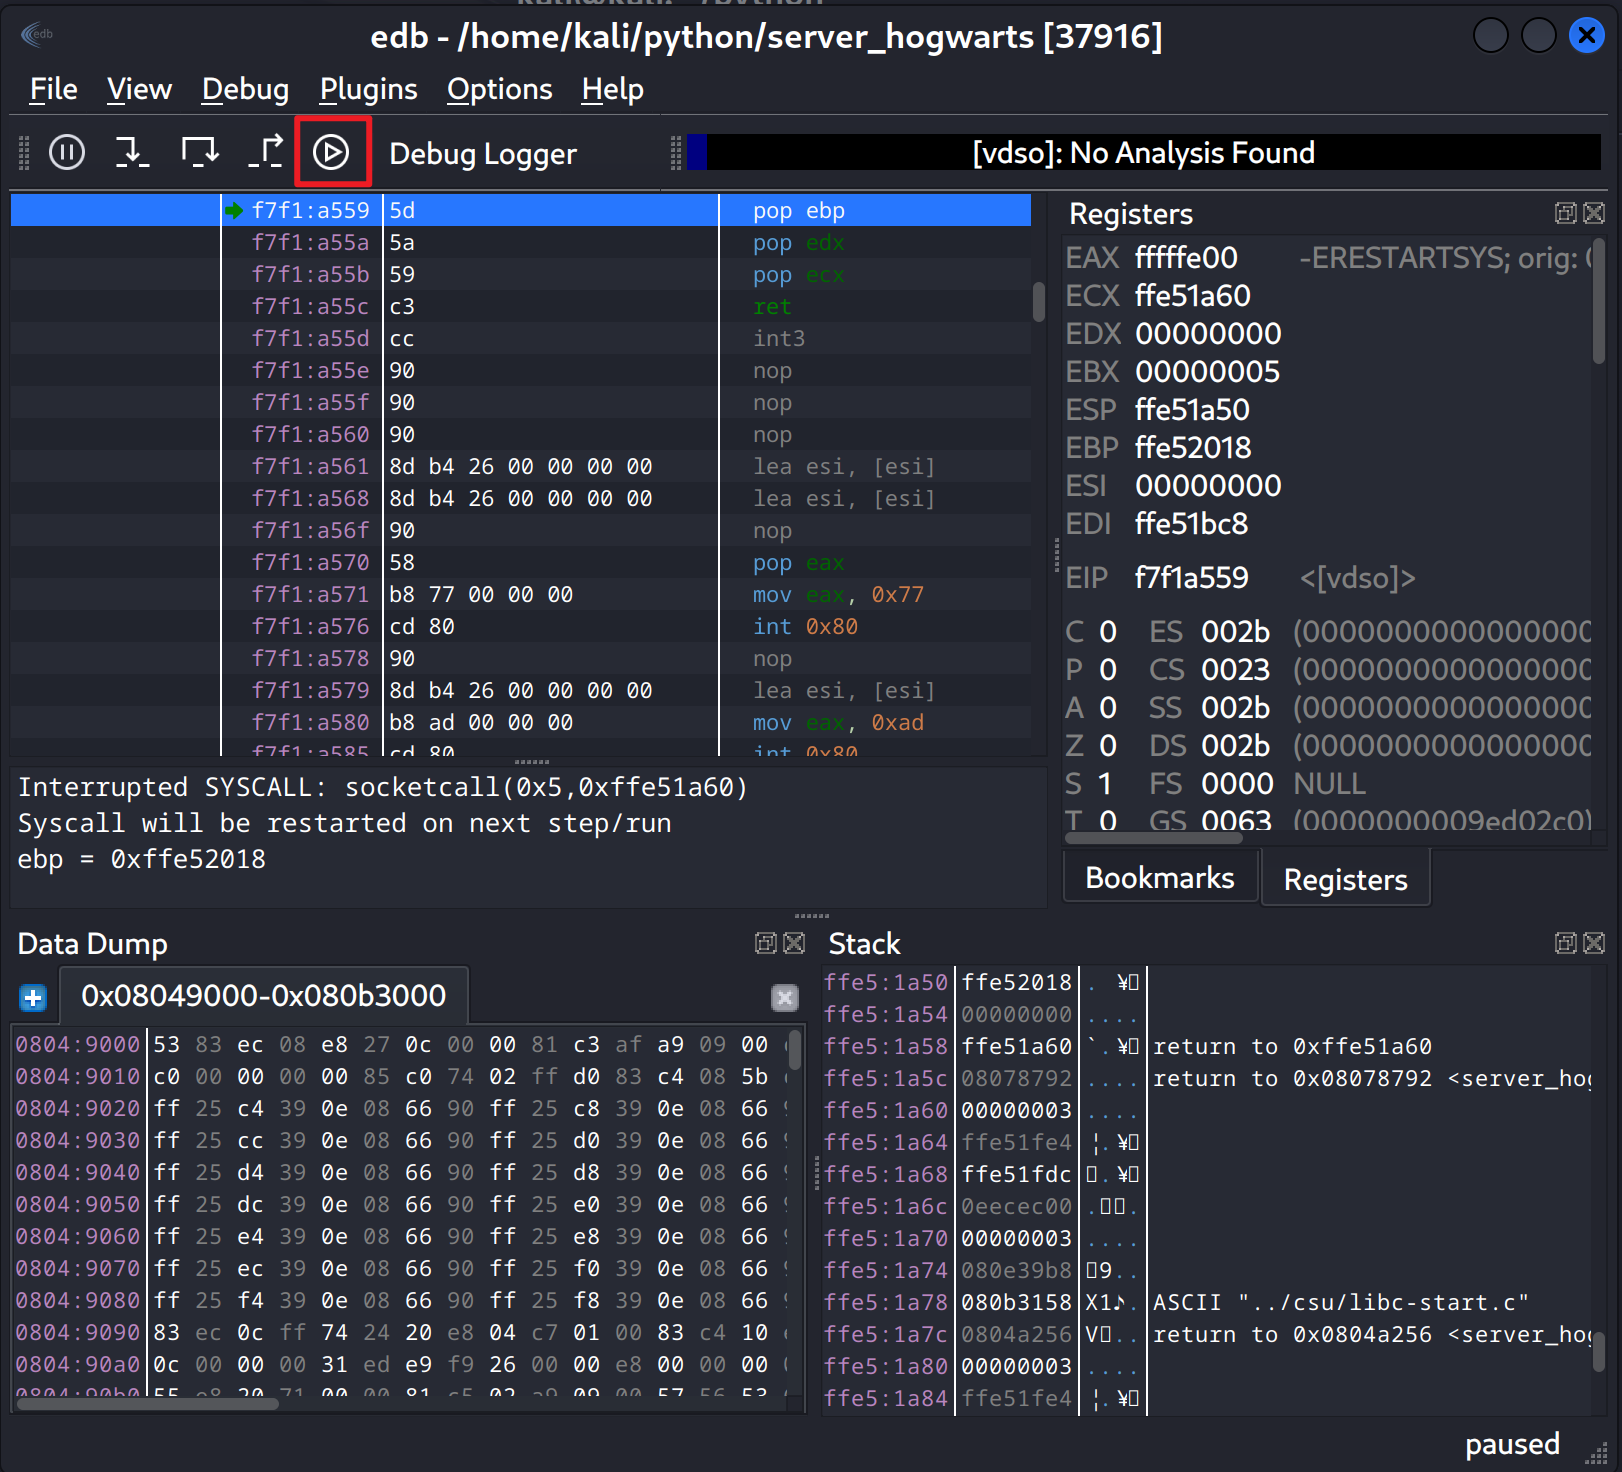1622x1472 pixels.
Task: Select stack row with libc-start.c ASCII
Action: point(1206,1303)
